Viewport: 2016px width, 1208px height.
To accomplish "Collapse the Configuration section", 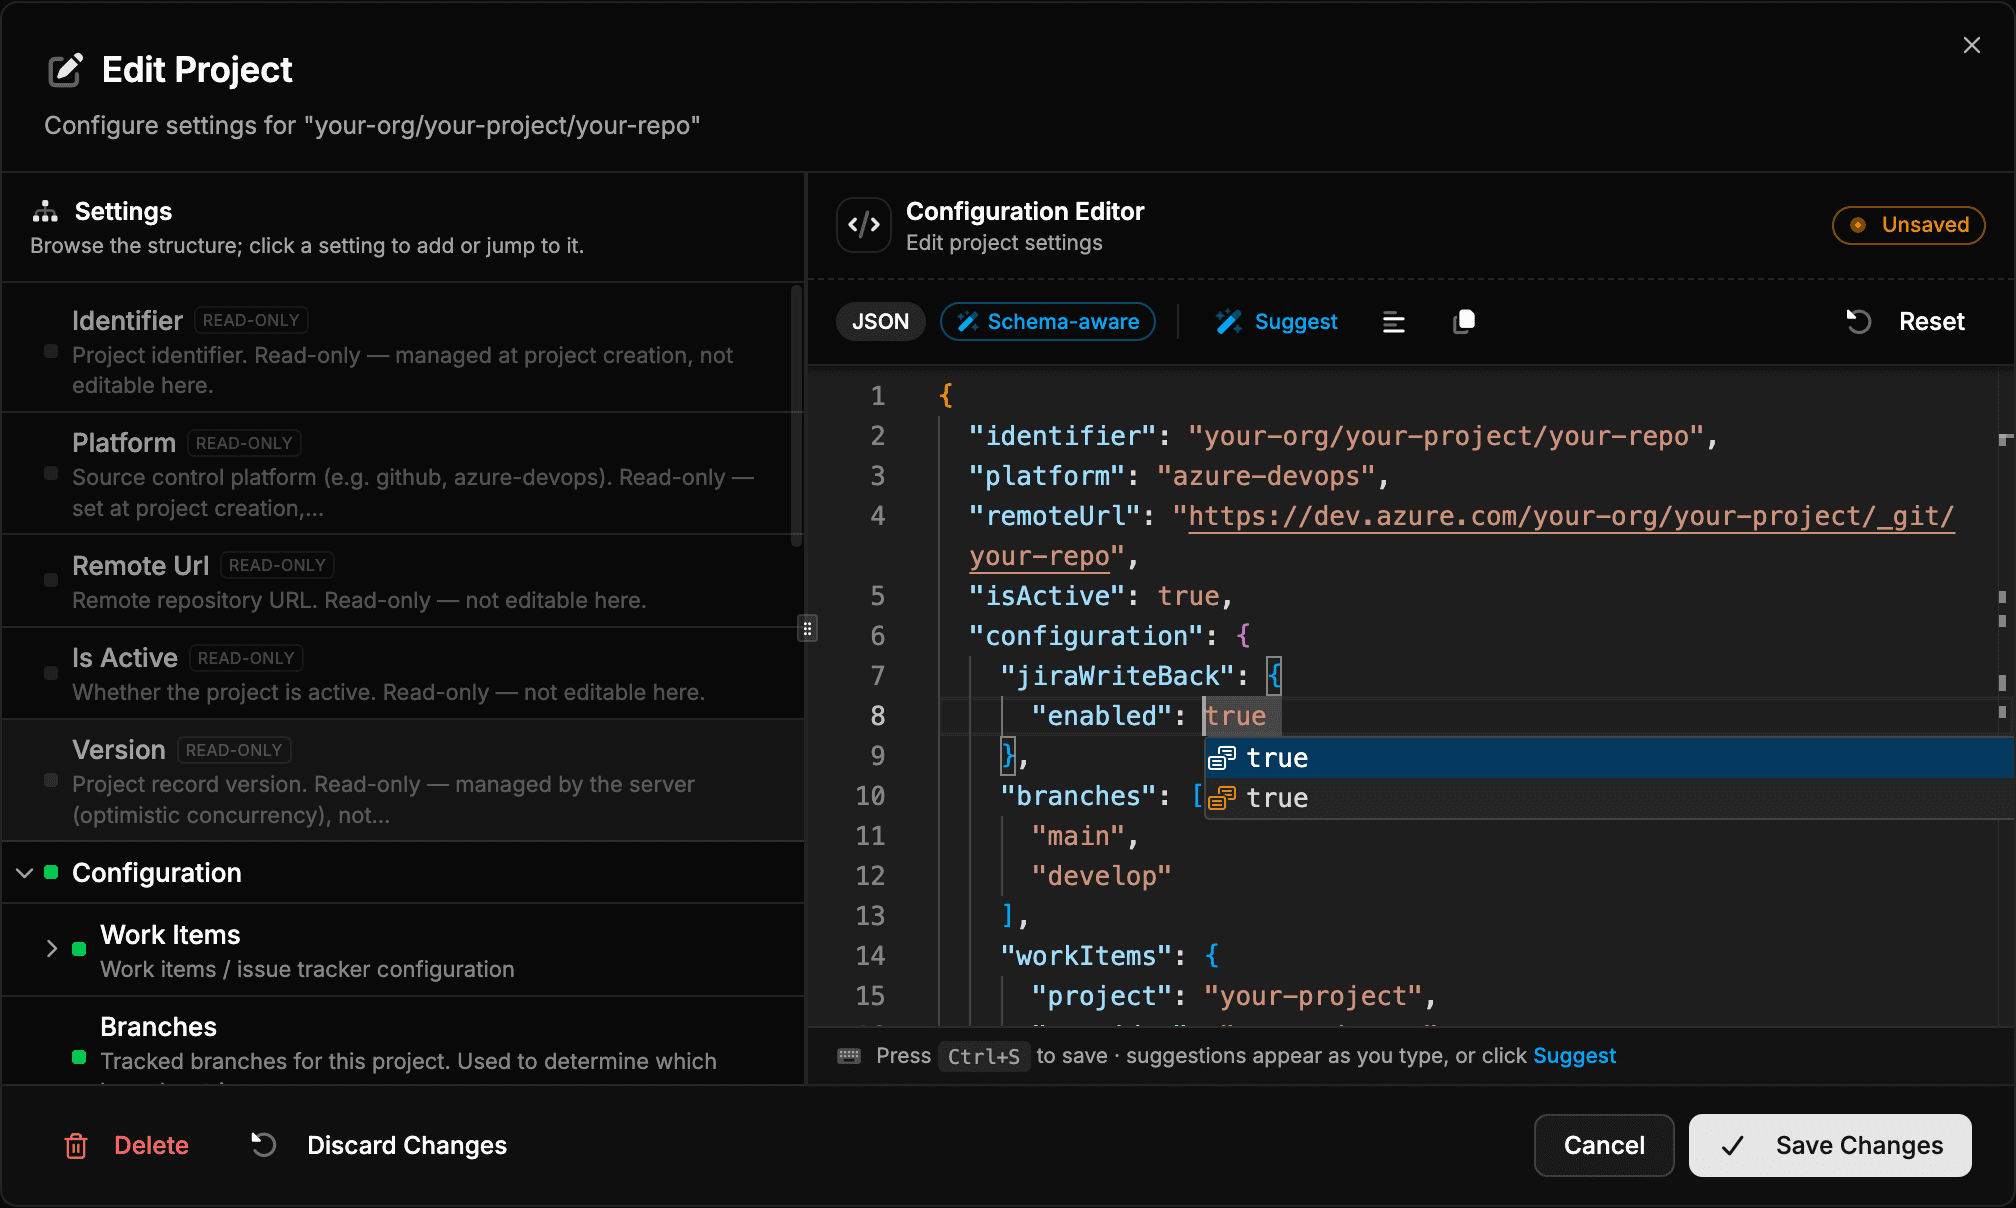I will point(25,873).
